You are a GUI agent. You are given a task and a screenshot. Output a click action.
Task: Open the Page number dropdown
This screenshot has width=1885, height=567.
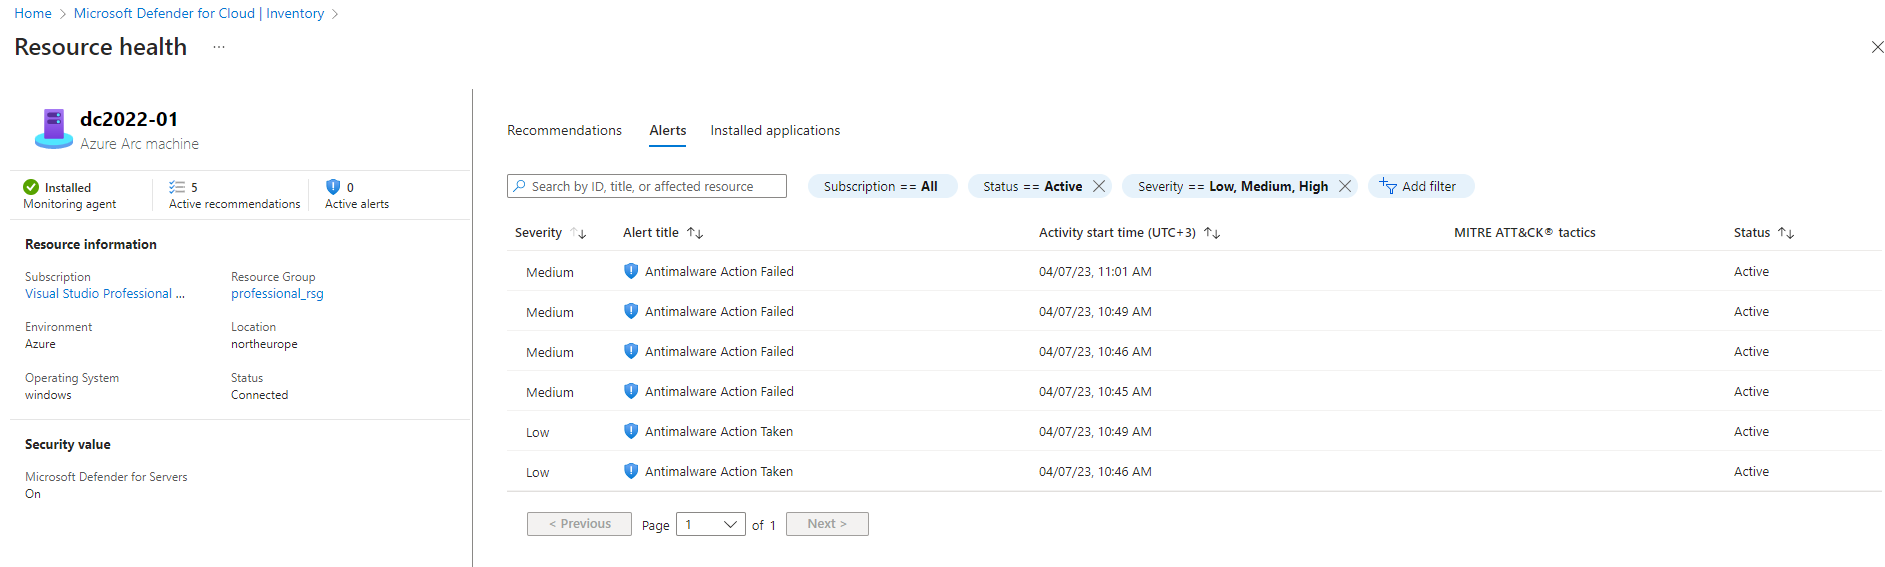[x=711, y=524]
